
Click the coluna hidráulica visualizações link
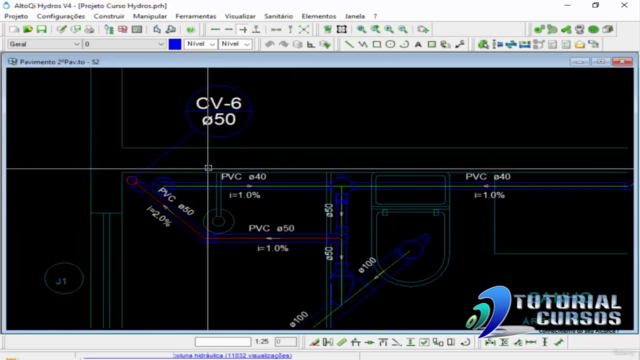tap(233, 356)
